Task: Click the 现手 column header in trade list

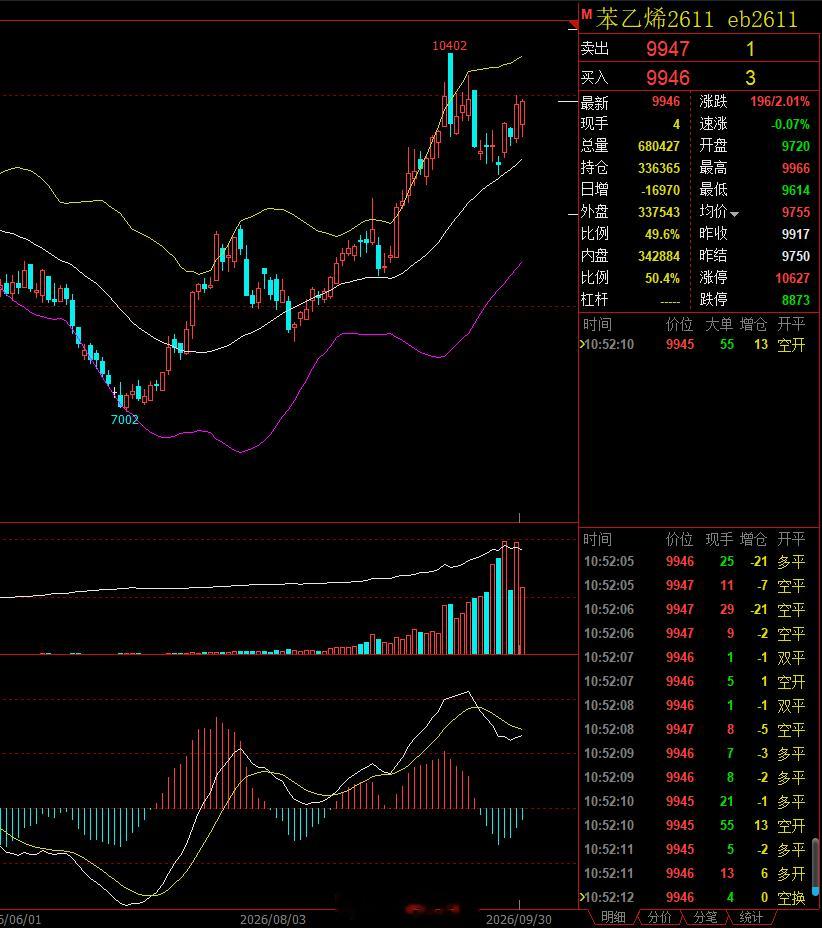Action: click(x=719, y=539)
